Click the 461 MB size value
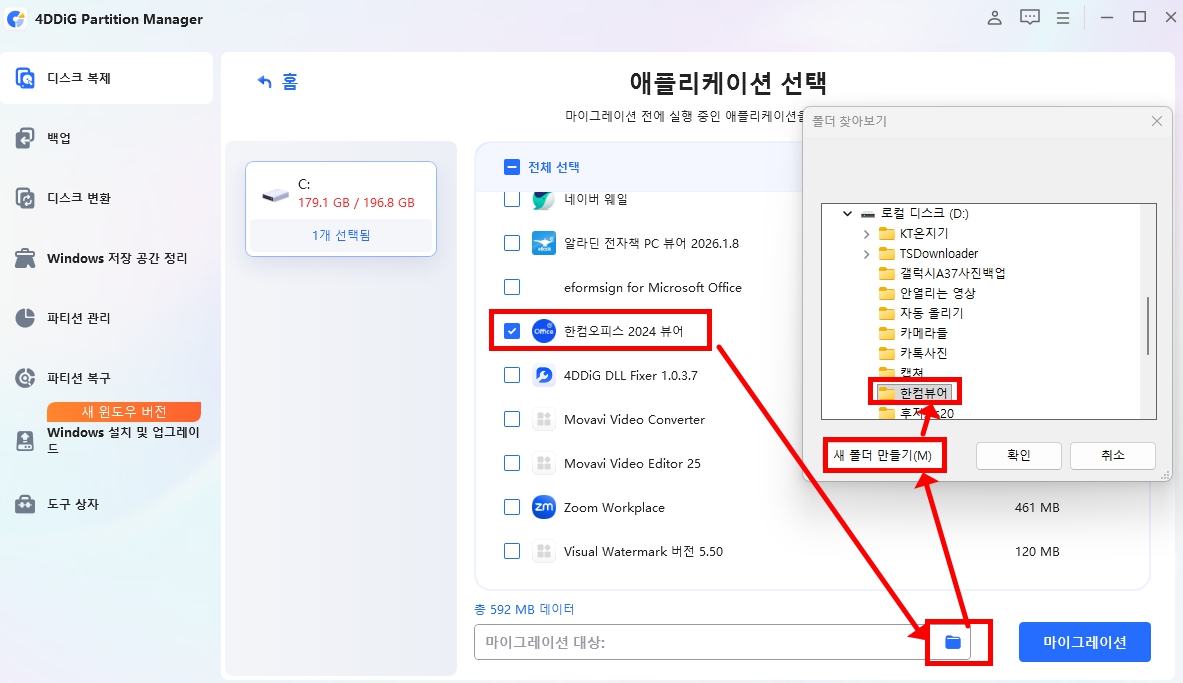This screenshot has height=683, width=1183. [1037, 508]
